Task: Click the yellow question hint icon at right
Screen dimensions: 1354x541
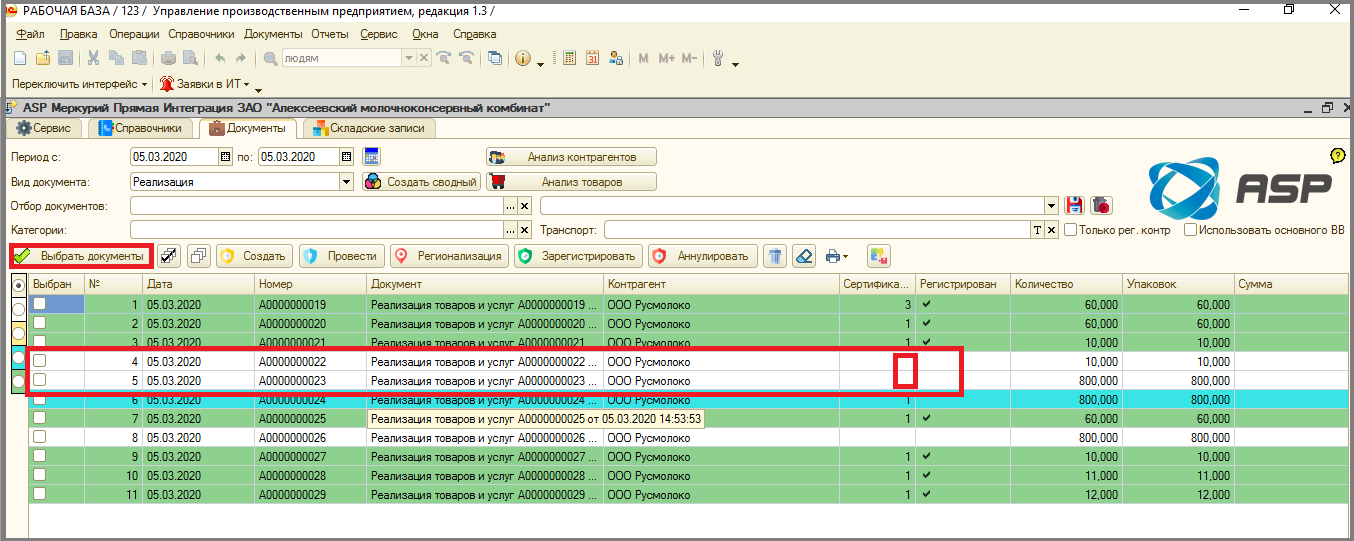Action: [1338, 157]
